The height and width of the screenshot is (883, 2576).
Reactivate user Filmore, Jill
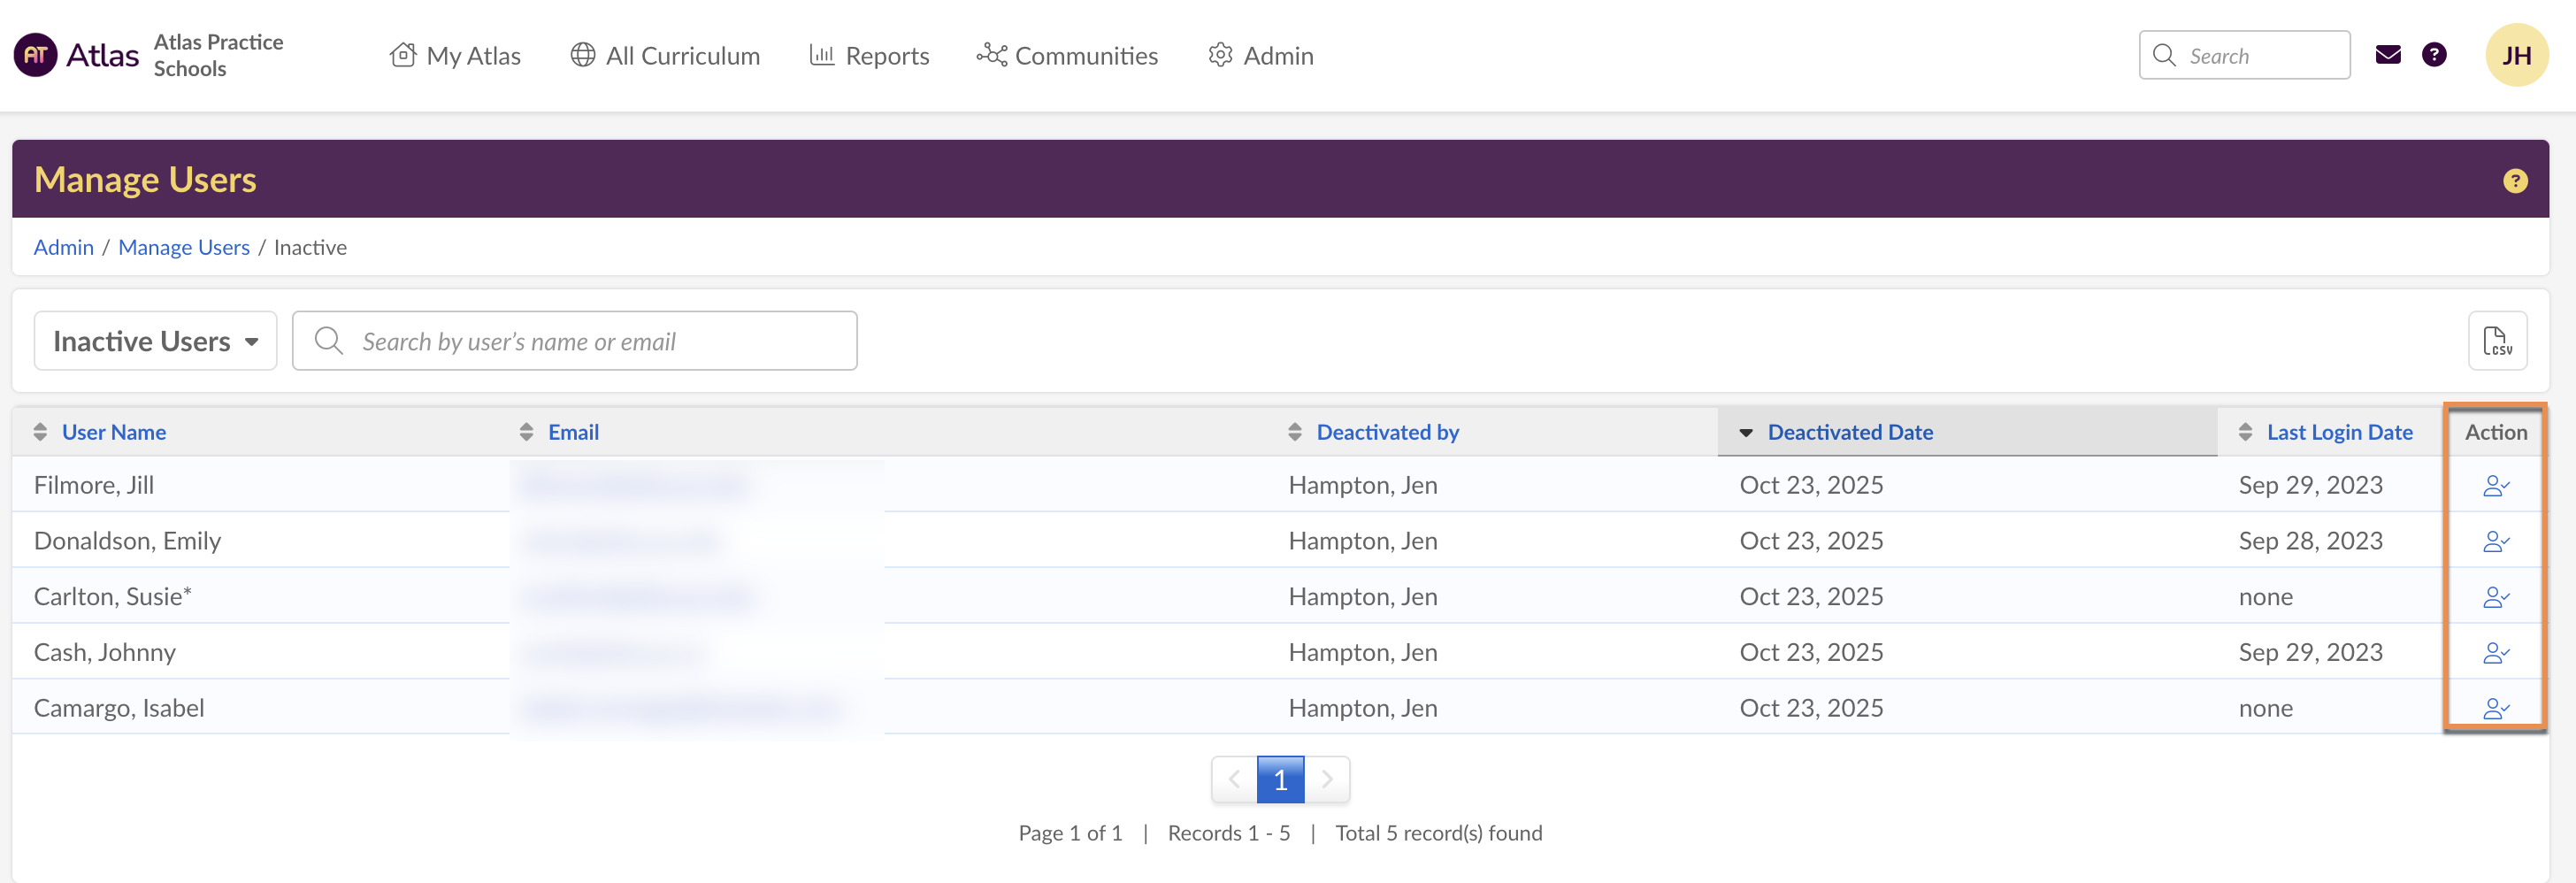click(x=2495, y=486)
